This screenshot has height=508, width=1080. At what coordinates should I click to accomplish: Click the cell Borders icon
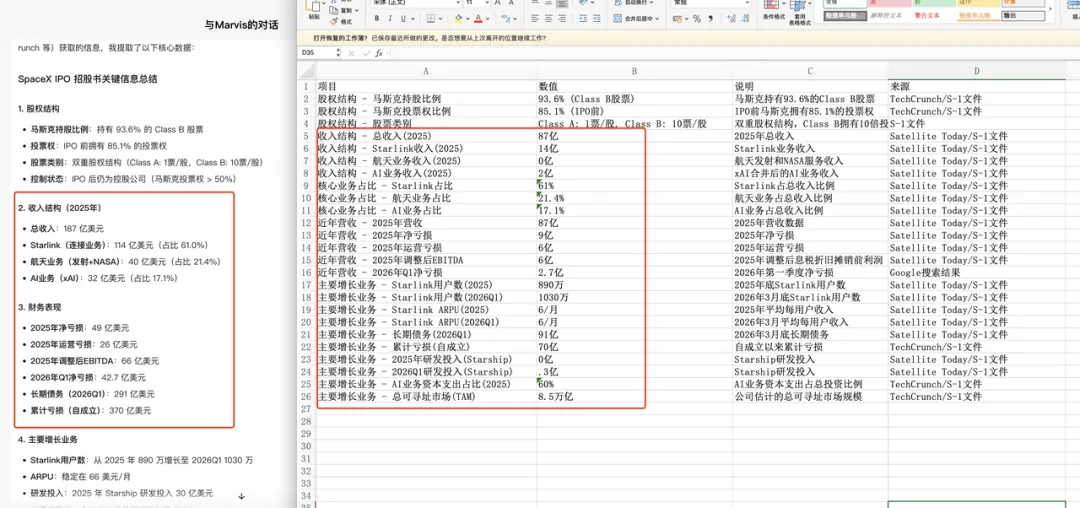430,19
